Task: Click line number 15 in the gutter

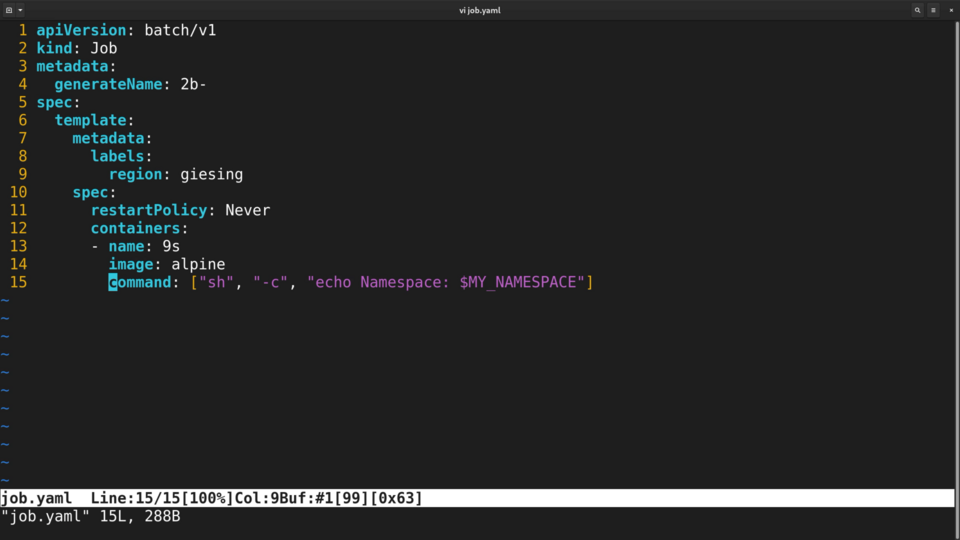Action: point(18,282)
